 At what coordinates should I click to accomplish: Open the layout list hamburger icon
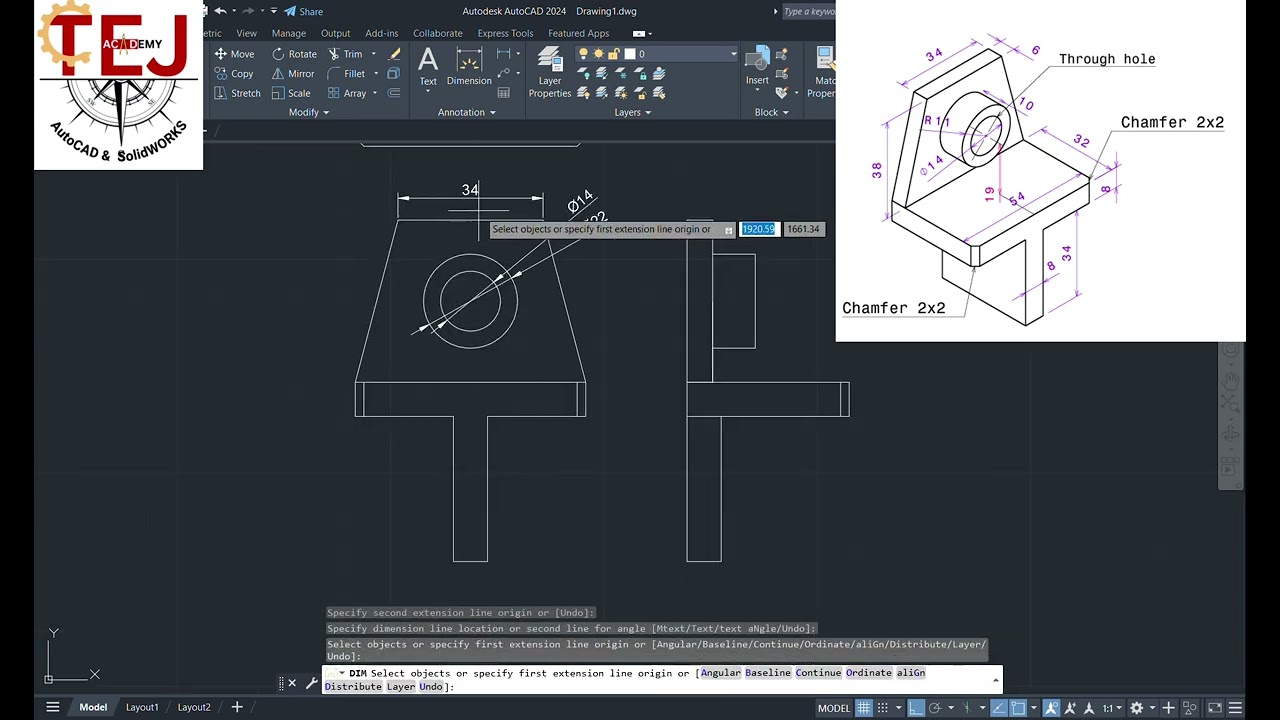[x=52, y=707]
